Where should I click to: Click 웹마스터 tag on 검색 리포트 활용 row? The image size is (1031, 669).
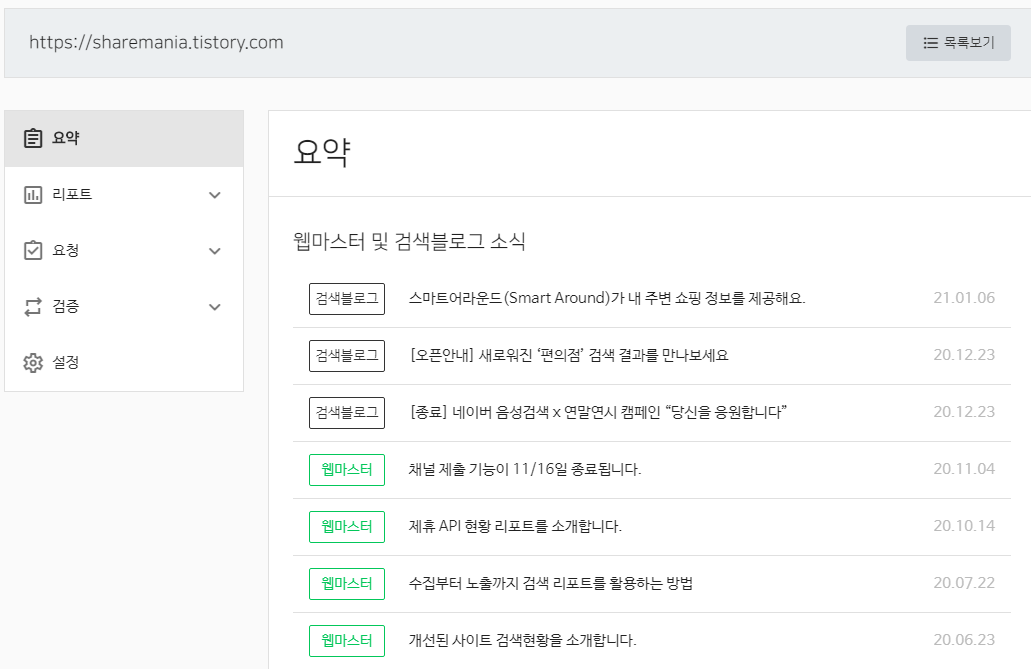point(347,583)
